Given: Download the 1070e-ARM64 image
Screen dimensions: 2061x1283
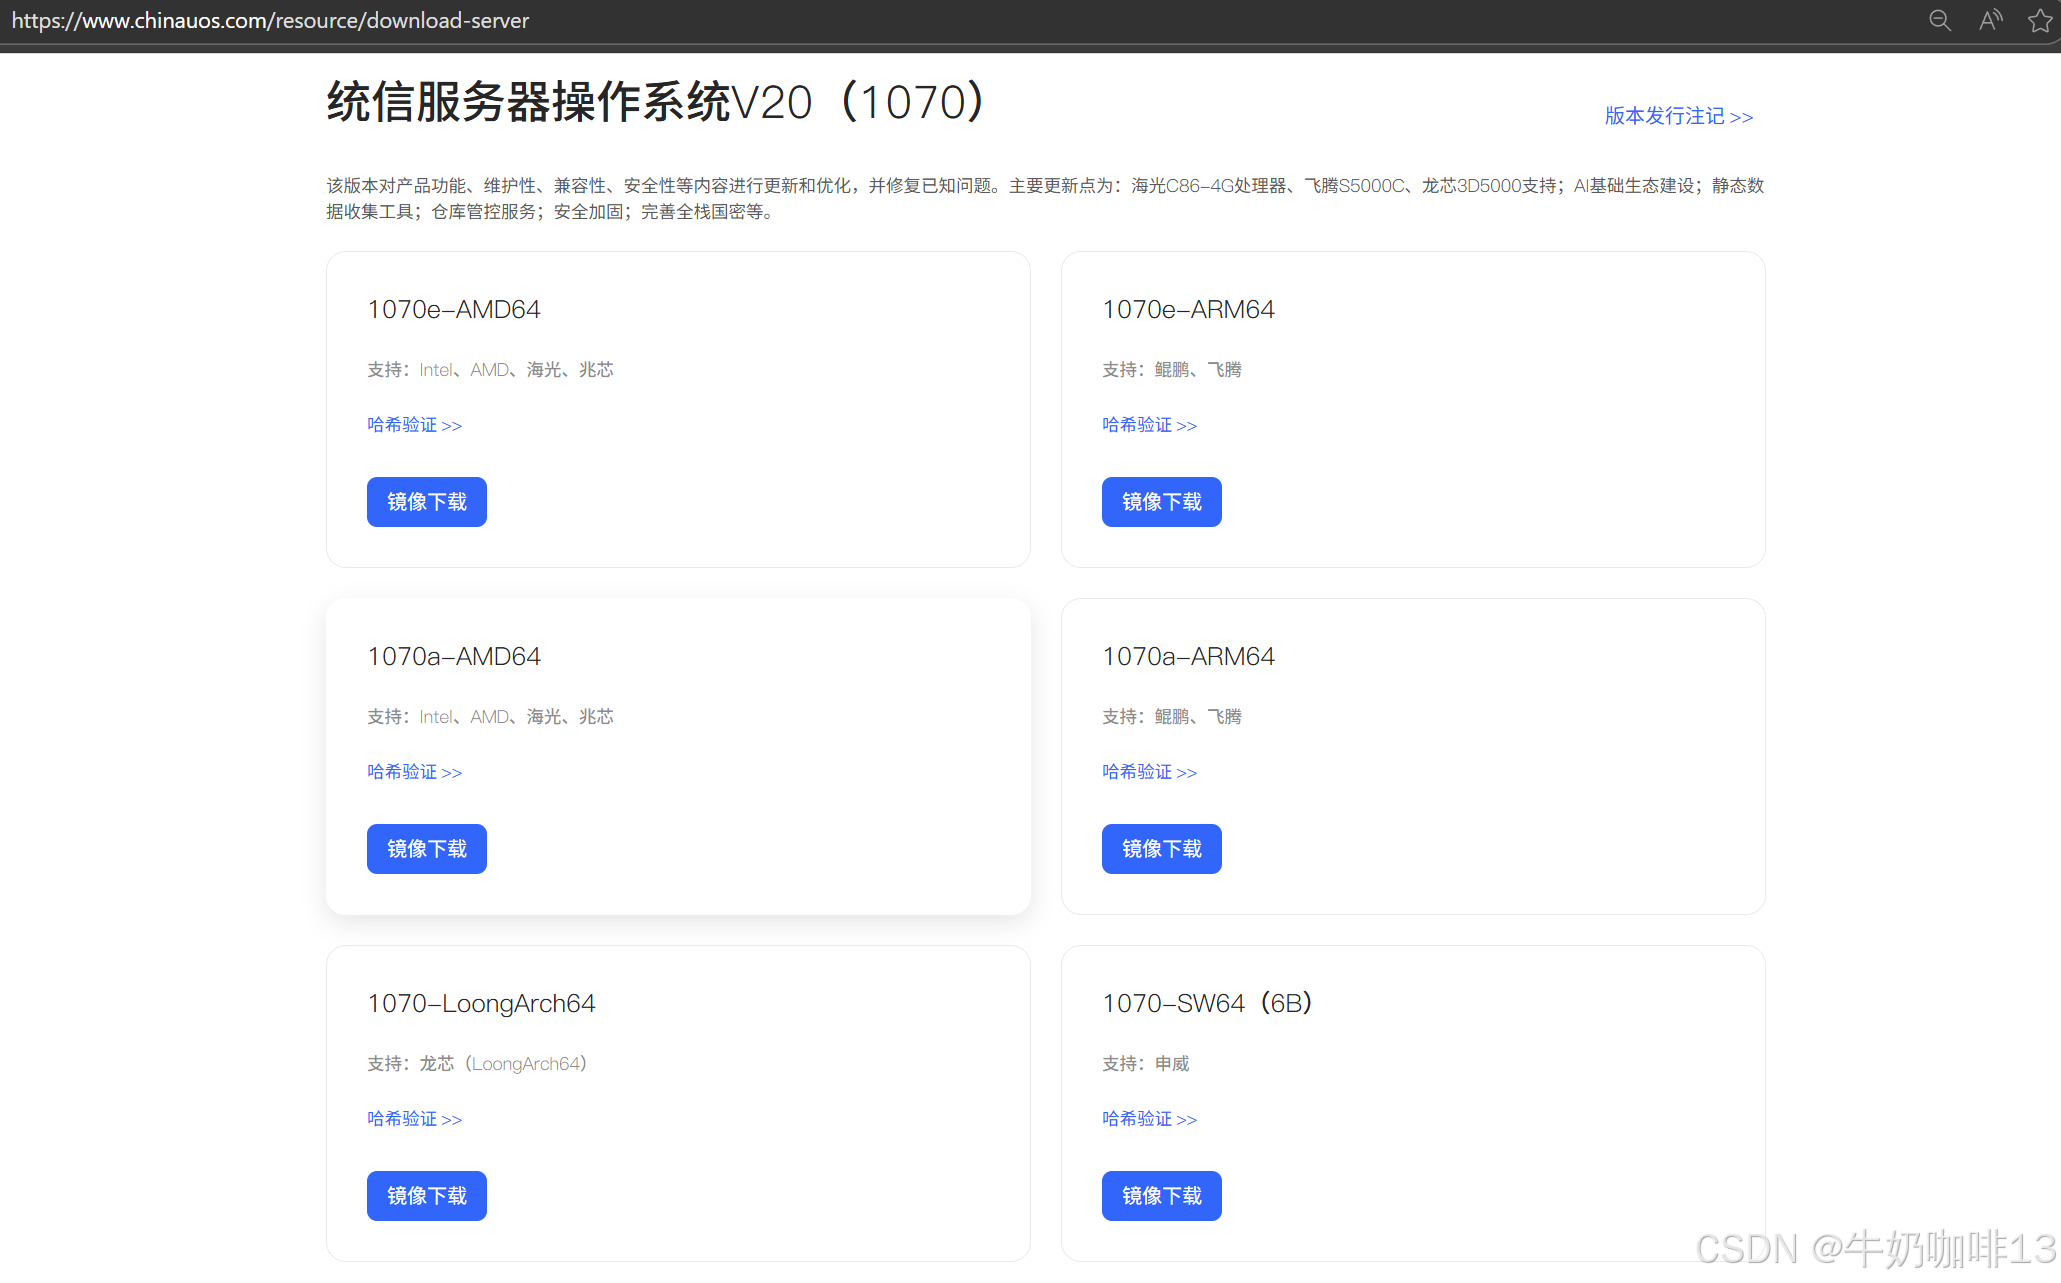Looking at the screenshot, I should [1161, 502].
